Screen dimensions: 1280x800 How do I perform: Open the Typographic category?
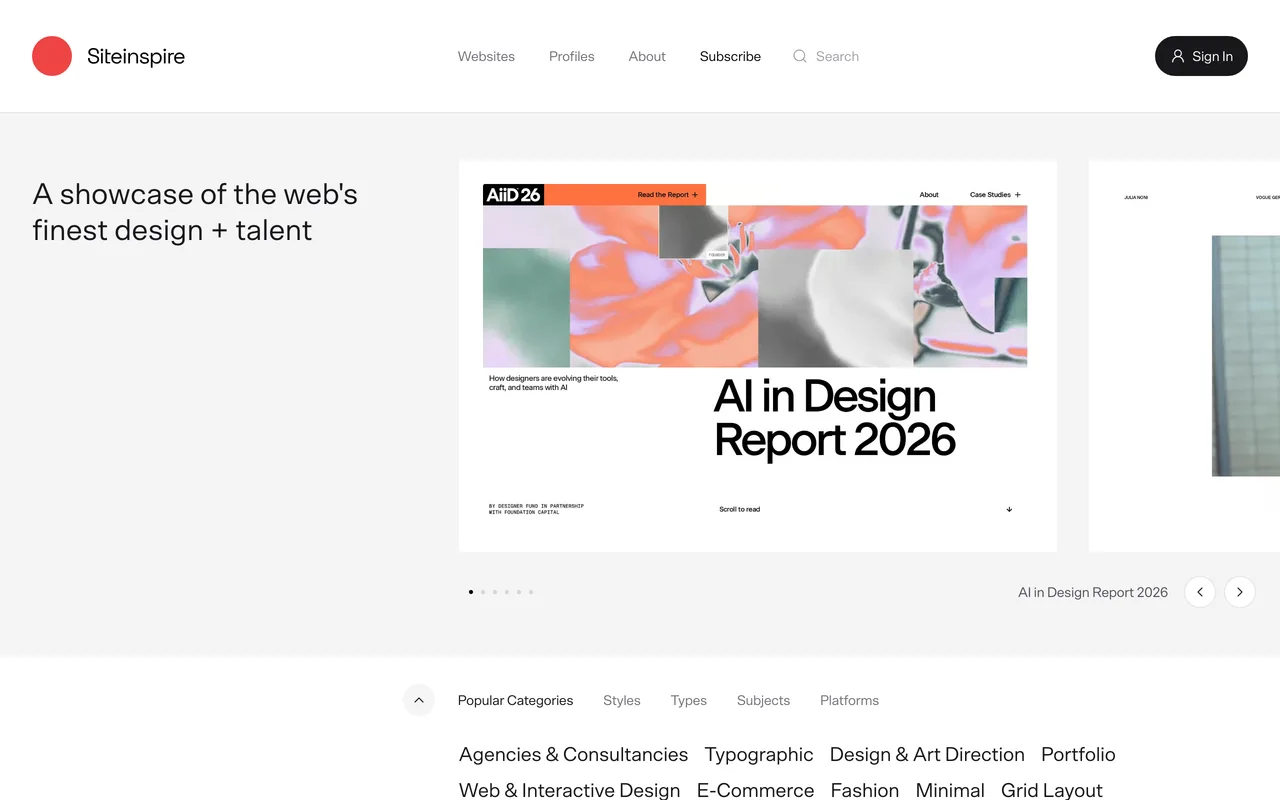[759, 755]
